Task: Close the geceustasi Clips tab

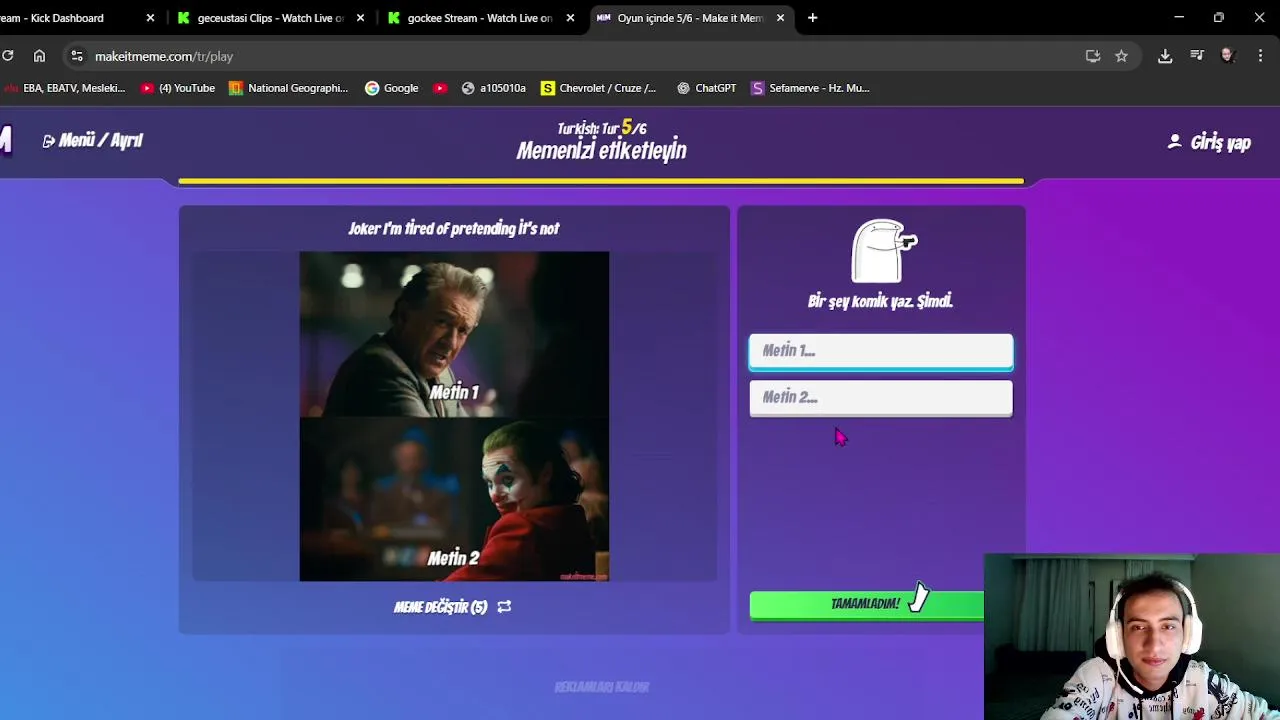Action: point(360,18)
